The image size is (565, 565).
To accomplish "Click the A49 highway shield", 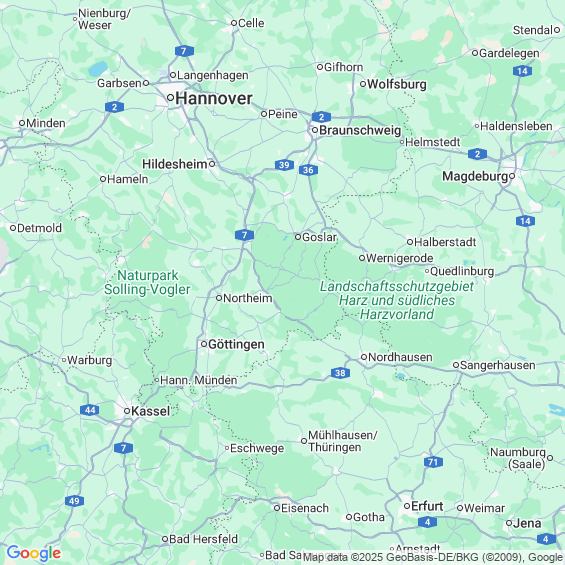I will pyautogui.click(x=74, y=501).
